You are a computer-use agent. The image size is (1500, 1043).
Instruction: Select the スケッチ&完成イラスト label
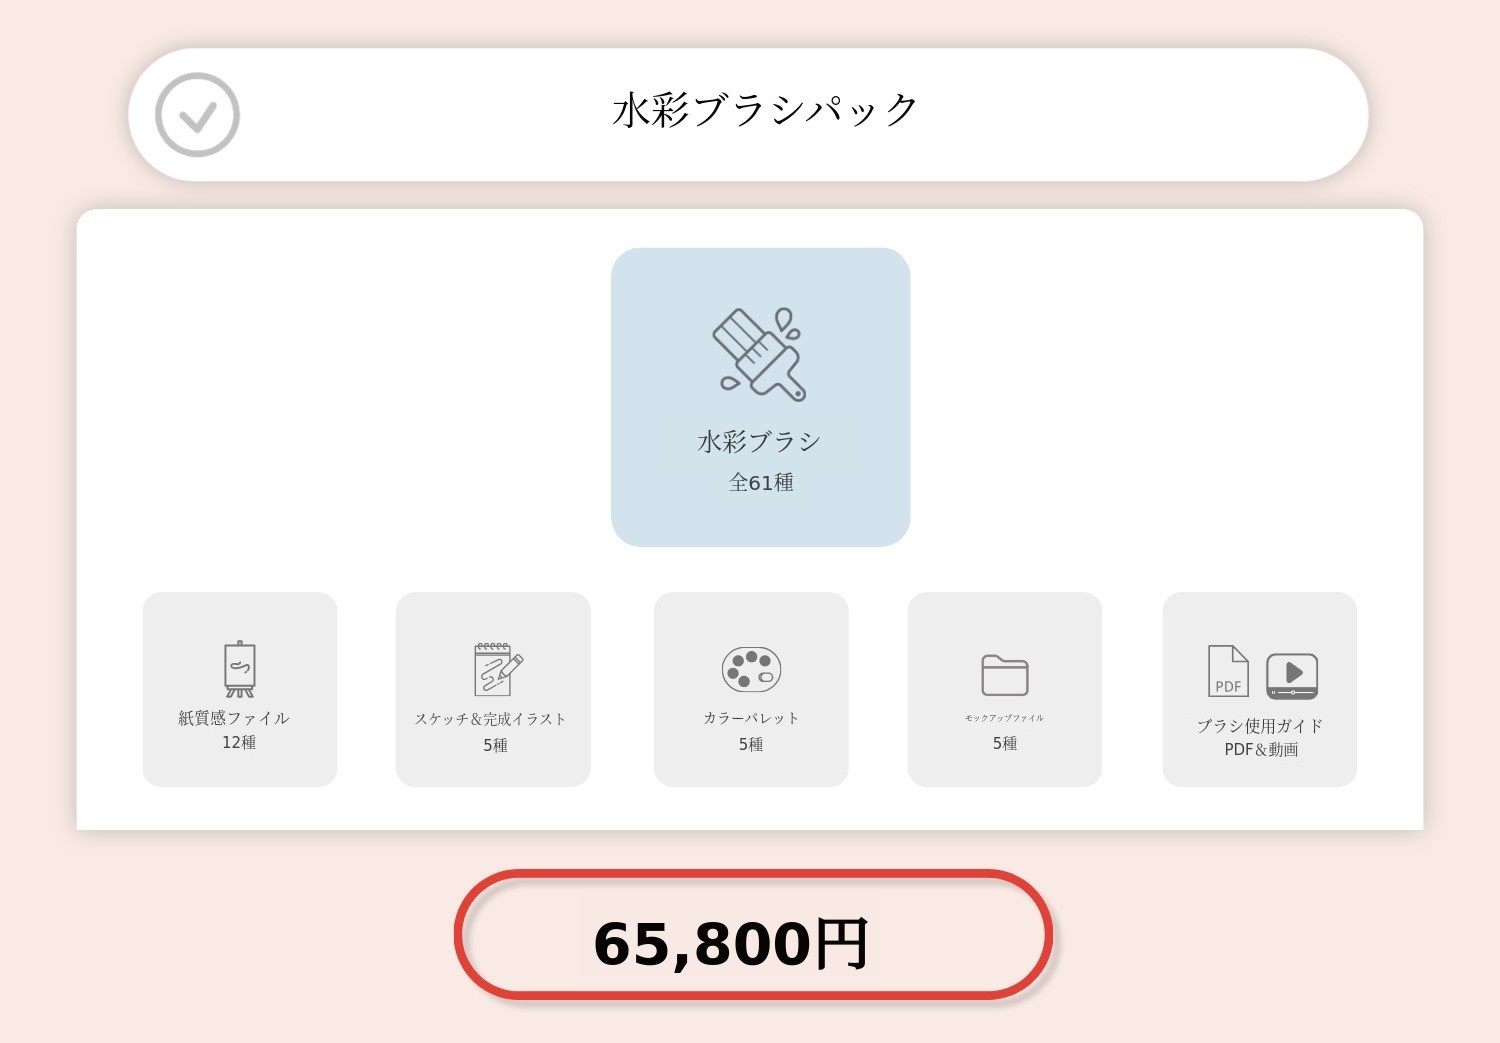[x=491, y=719]
